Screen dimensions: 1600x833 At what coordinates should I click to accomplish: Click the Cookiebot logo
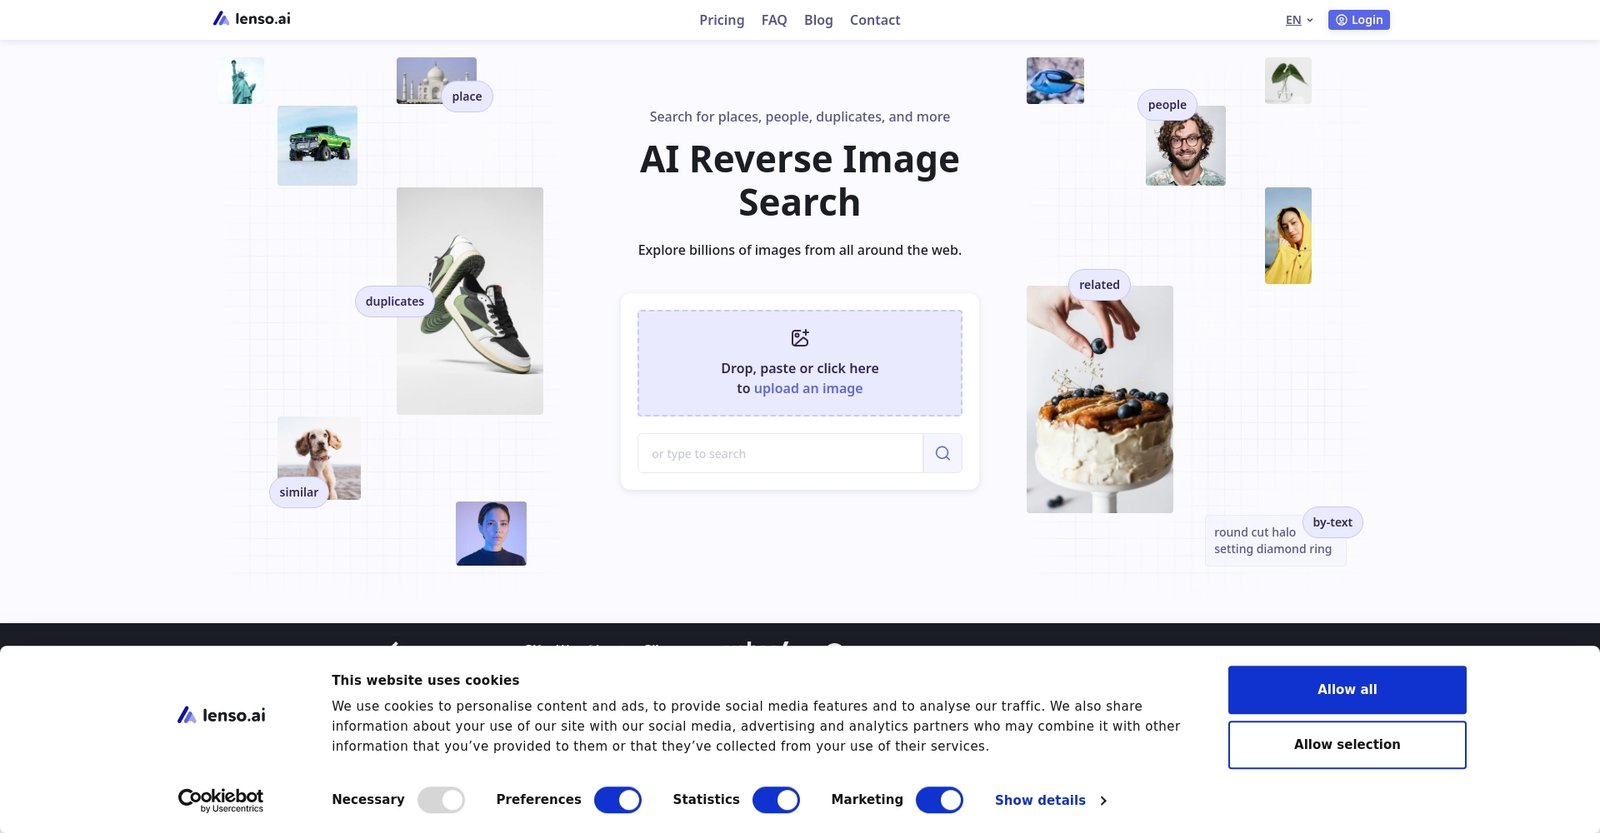(x=221, y=800)
